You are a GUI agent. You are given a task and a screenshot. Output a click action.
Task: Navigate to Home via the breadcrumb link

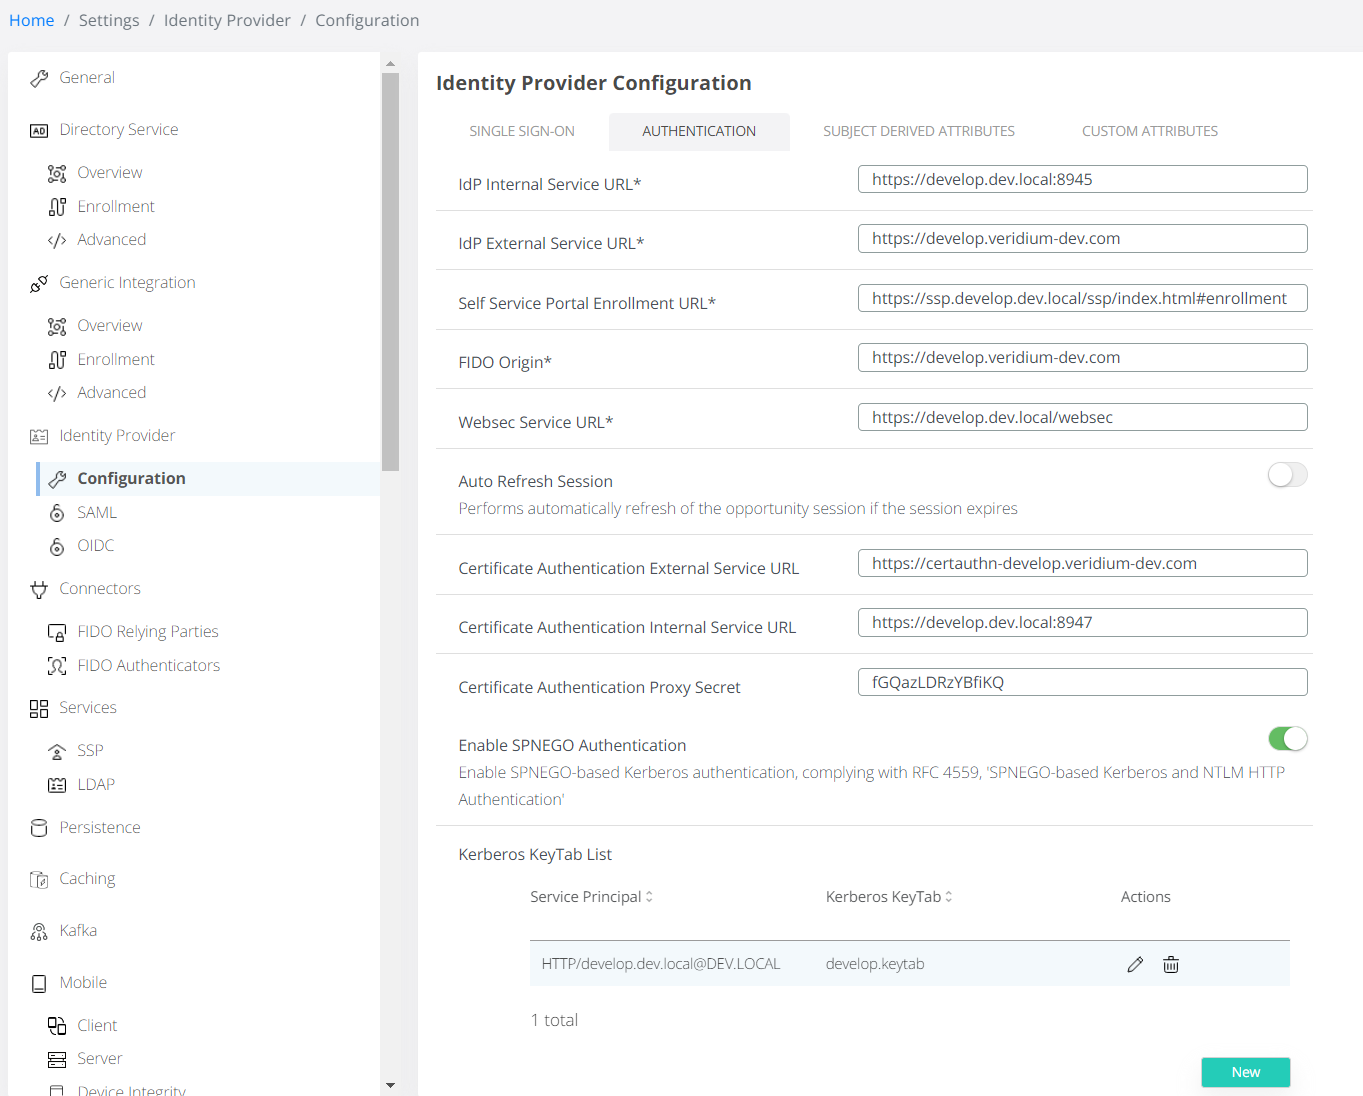31,19
